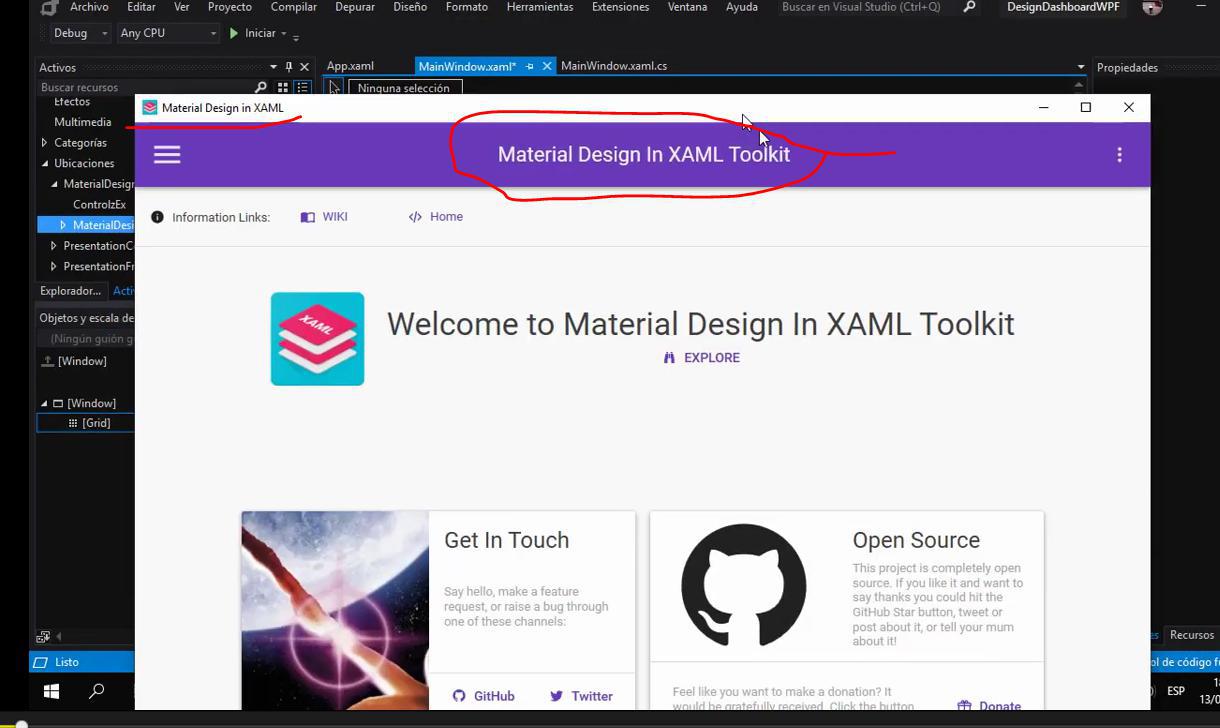
Task: Open the GitHub link in Get In Touch card
Action: tap(483, 696)
